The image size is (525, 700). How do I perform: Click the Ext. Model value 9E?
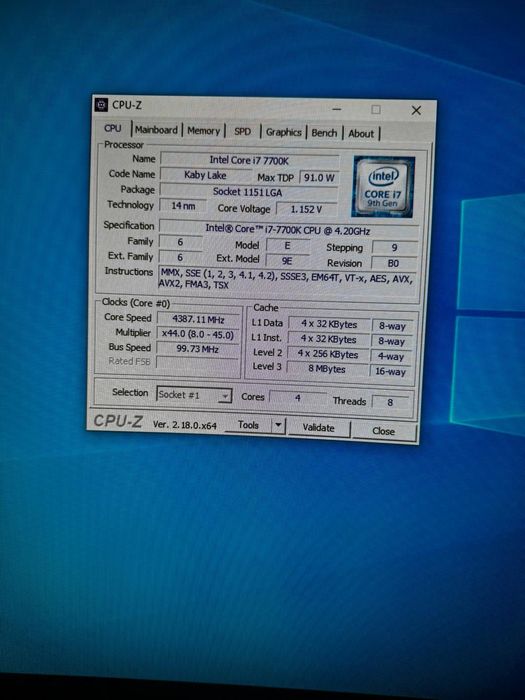[287, 261]
